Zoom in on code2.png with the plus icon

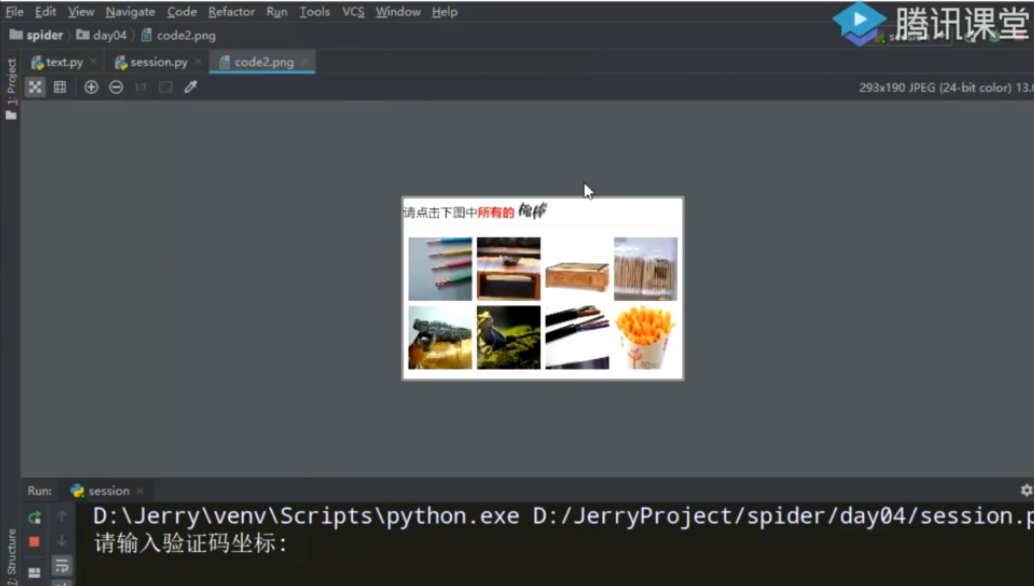pyautogui.click(x=90, y=87)
